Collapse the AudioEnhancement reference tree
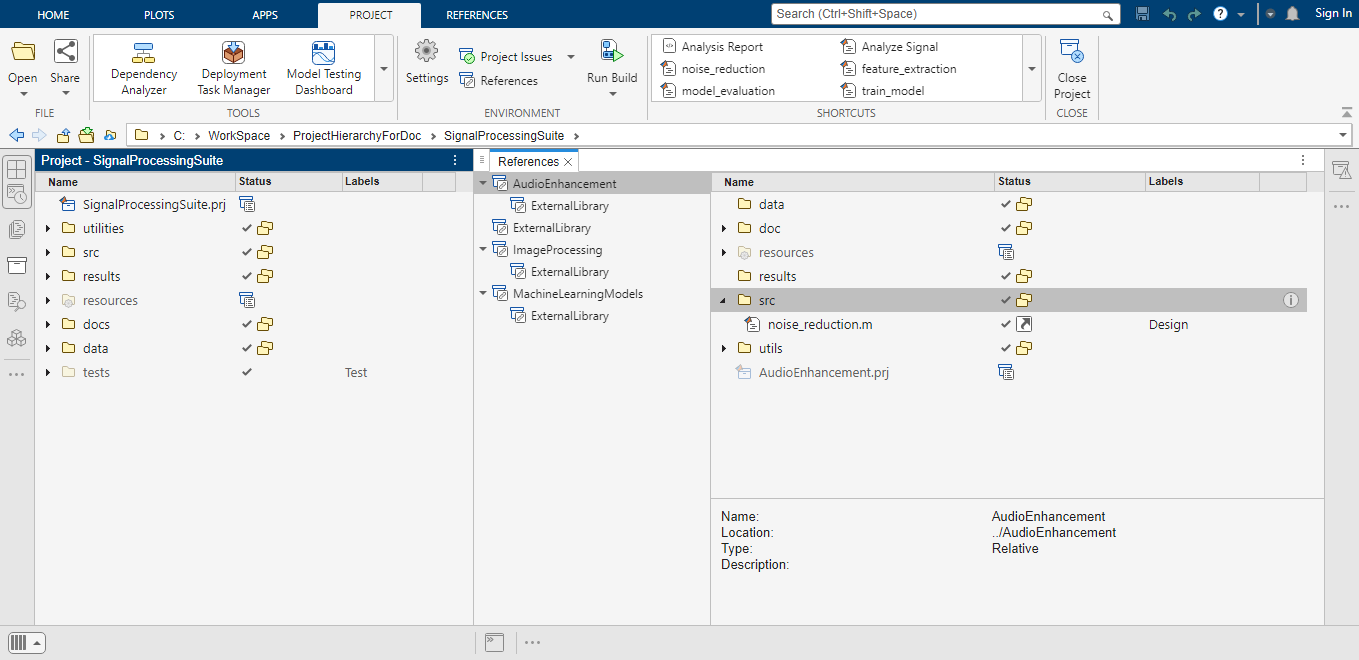The width and height of the screenshot is (1359, 660). point(483,183)
